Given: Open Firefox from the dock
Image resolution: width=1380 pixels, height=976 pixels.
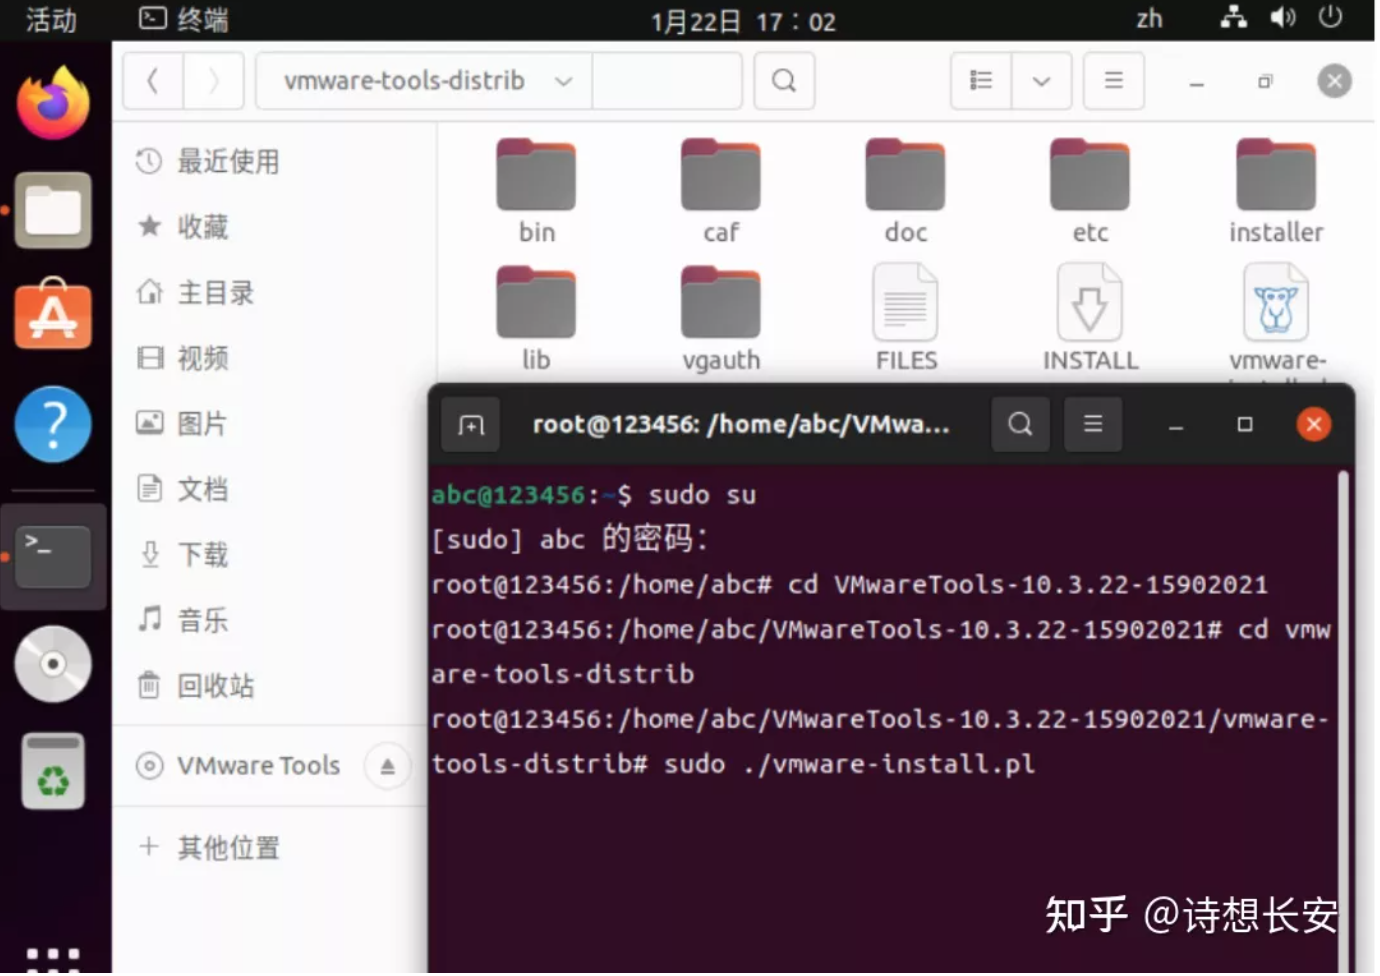Looking at the screenshot, I should coord(53,103).
